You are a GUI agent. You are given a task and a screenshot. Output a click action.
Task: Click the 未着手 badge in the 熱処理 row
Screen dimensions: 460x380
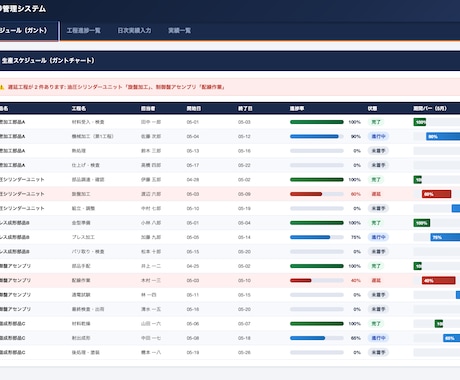(378, 151)
